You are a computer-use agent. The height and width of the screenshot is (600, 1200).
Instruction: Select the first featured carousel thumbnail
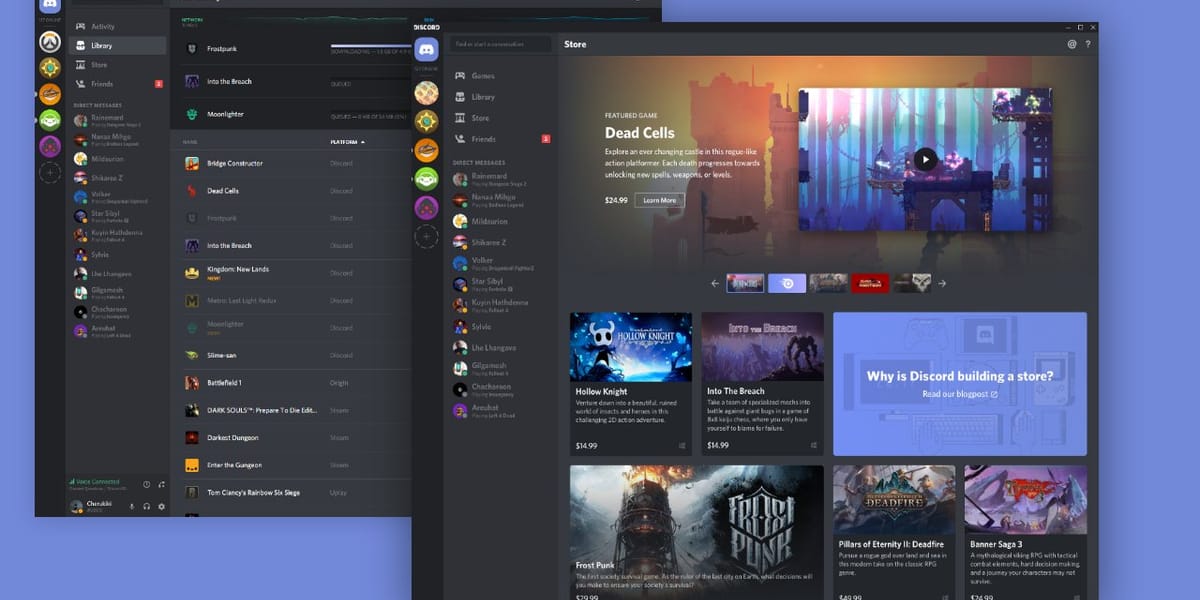tap(745, 283)
